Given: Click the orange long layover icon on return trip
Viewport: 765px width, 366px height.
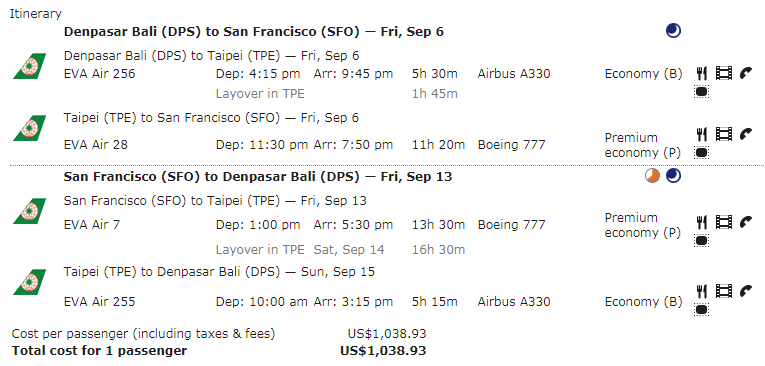Looking at the screenshot, I should click(652, 176).
